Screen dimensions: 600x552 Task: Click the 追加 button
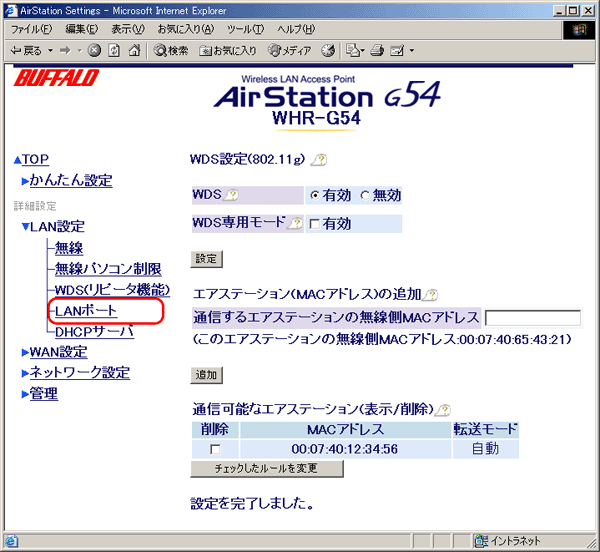click(207, 375)
